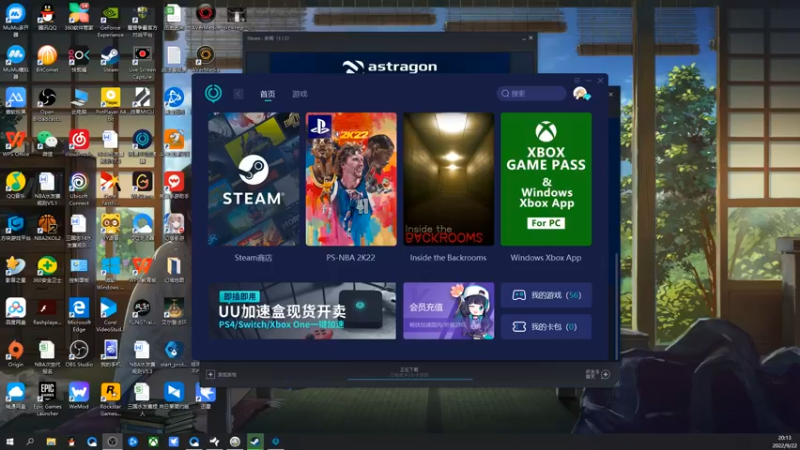Open Live Screen Capture desktop icon
Screen dimensions: 800x450
pos(142,62)
